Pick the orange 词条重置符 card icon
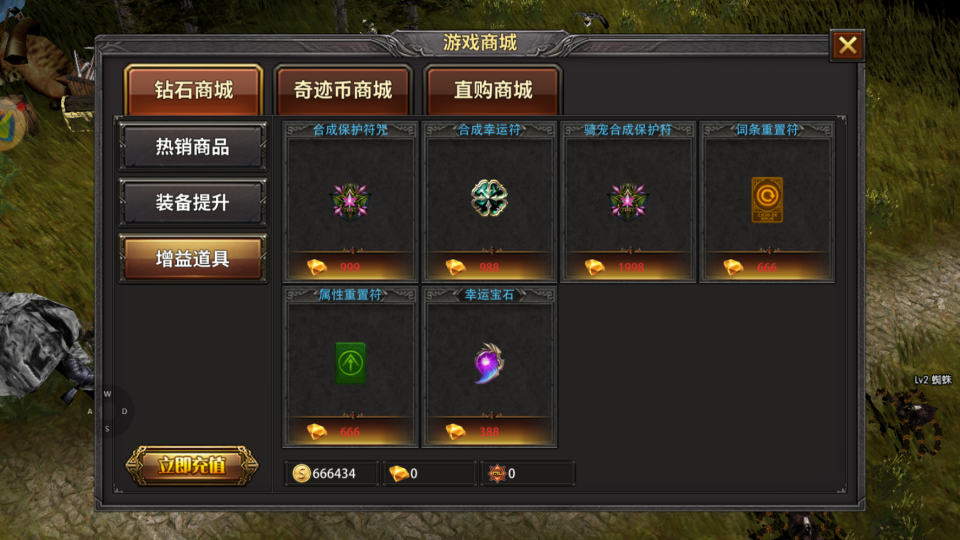Image resolution: width=960 pixels, height=540 pixels. 767,200
